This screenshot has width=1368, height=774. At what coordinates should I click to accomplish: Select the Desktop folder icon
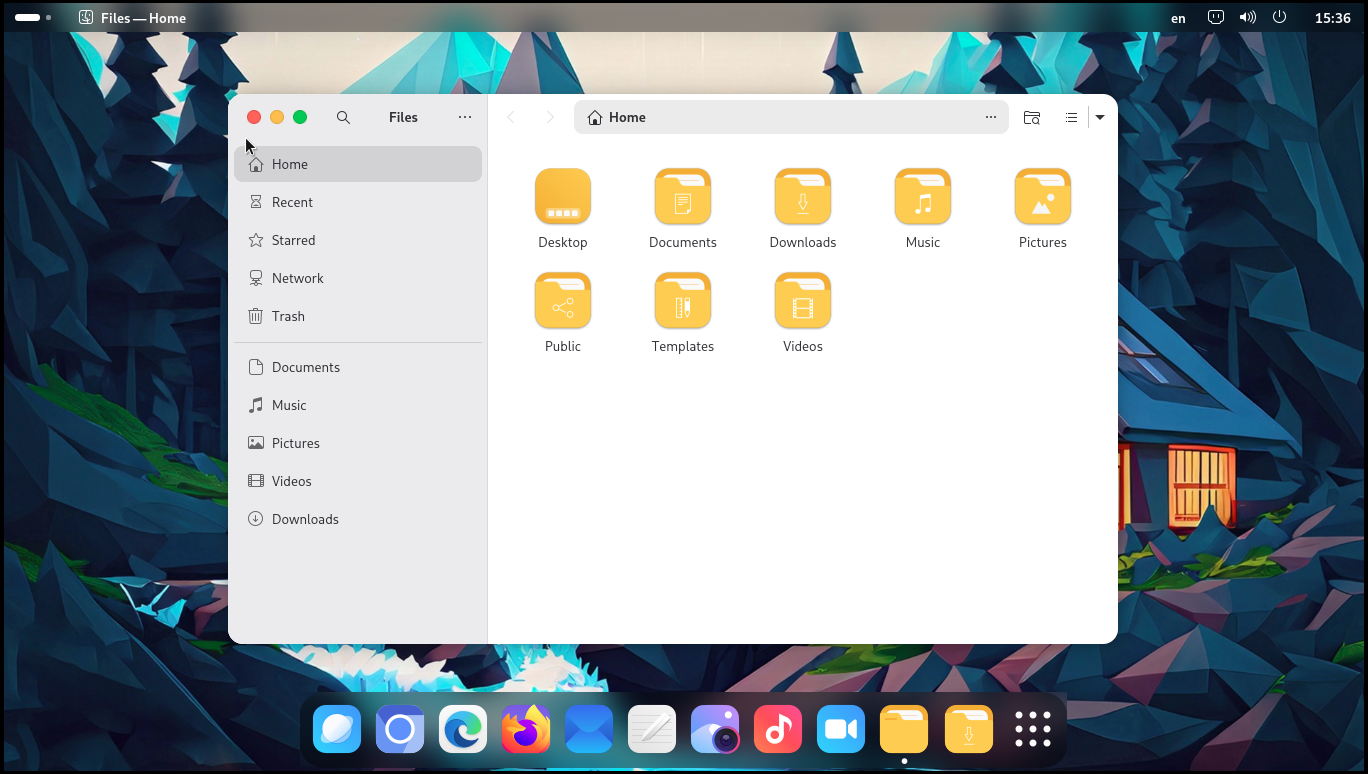[x=563, y=196]
